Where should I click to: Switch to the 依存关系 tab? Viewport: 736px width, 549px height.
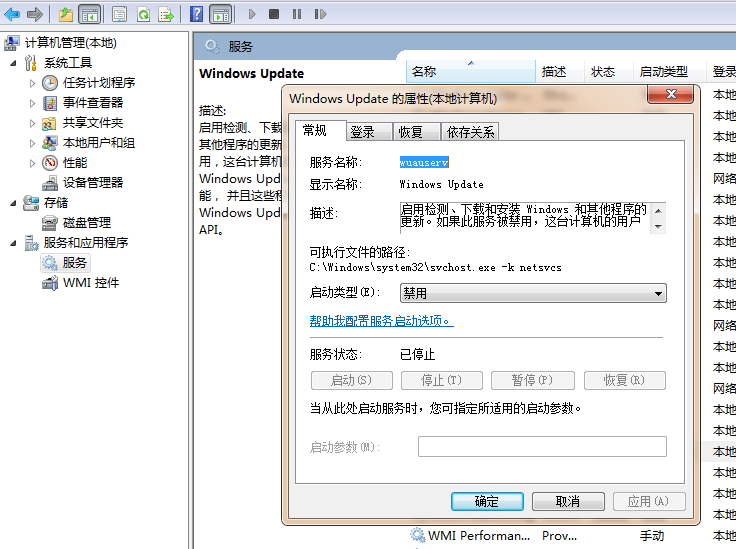(470, 132)
